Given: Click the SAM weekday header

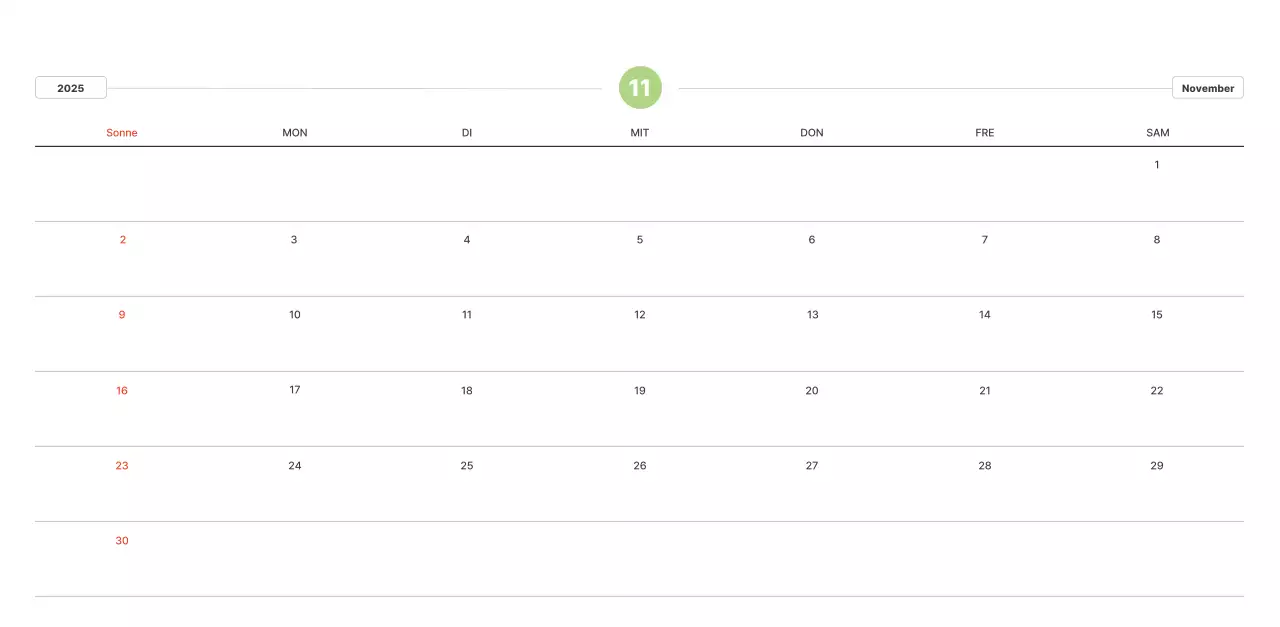Looking at the screenshot, I should coord(1157,133).
